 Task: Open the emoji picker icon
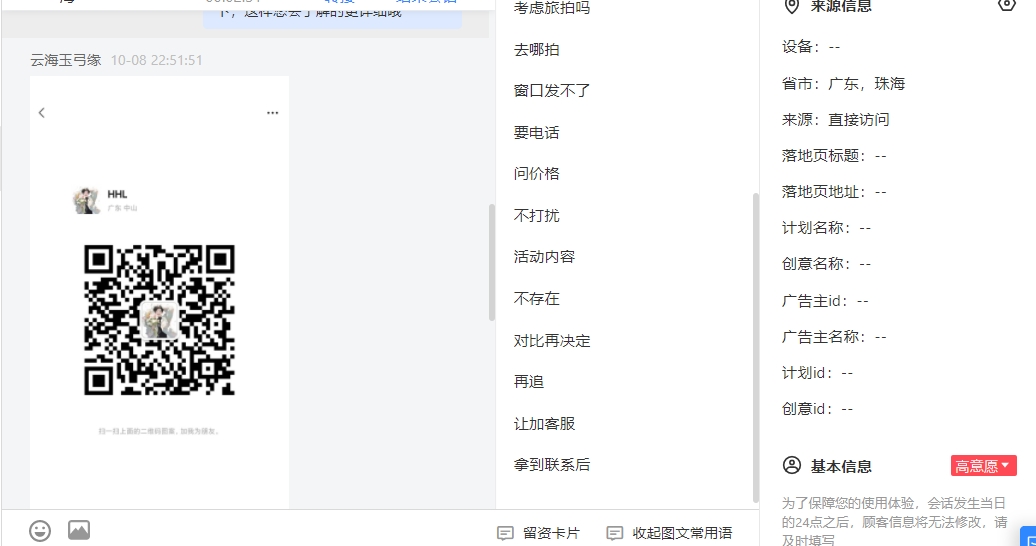(40, 531)
